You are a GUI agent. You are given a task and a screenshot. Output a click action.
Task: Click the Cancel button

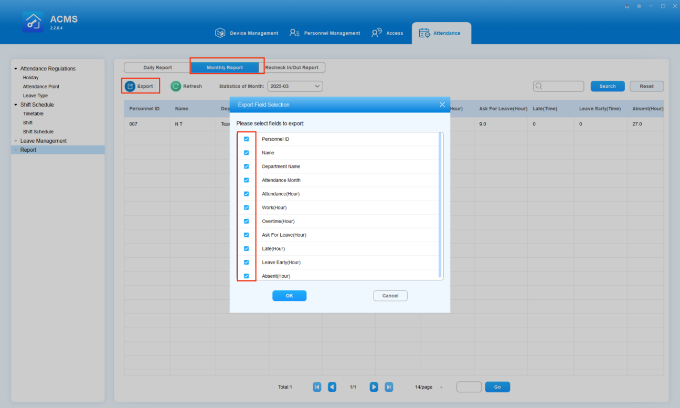tap(390, 296)
